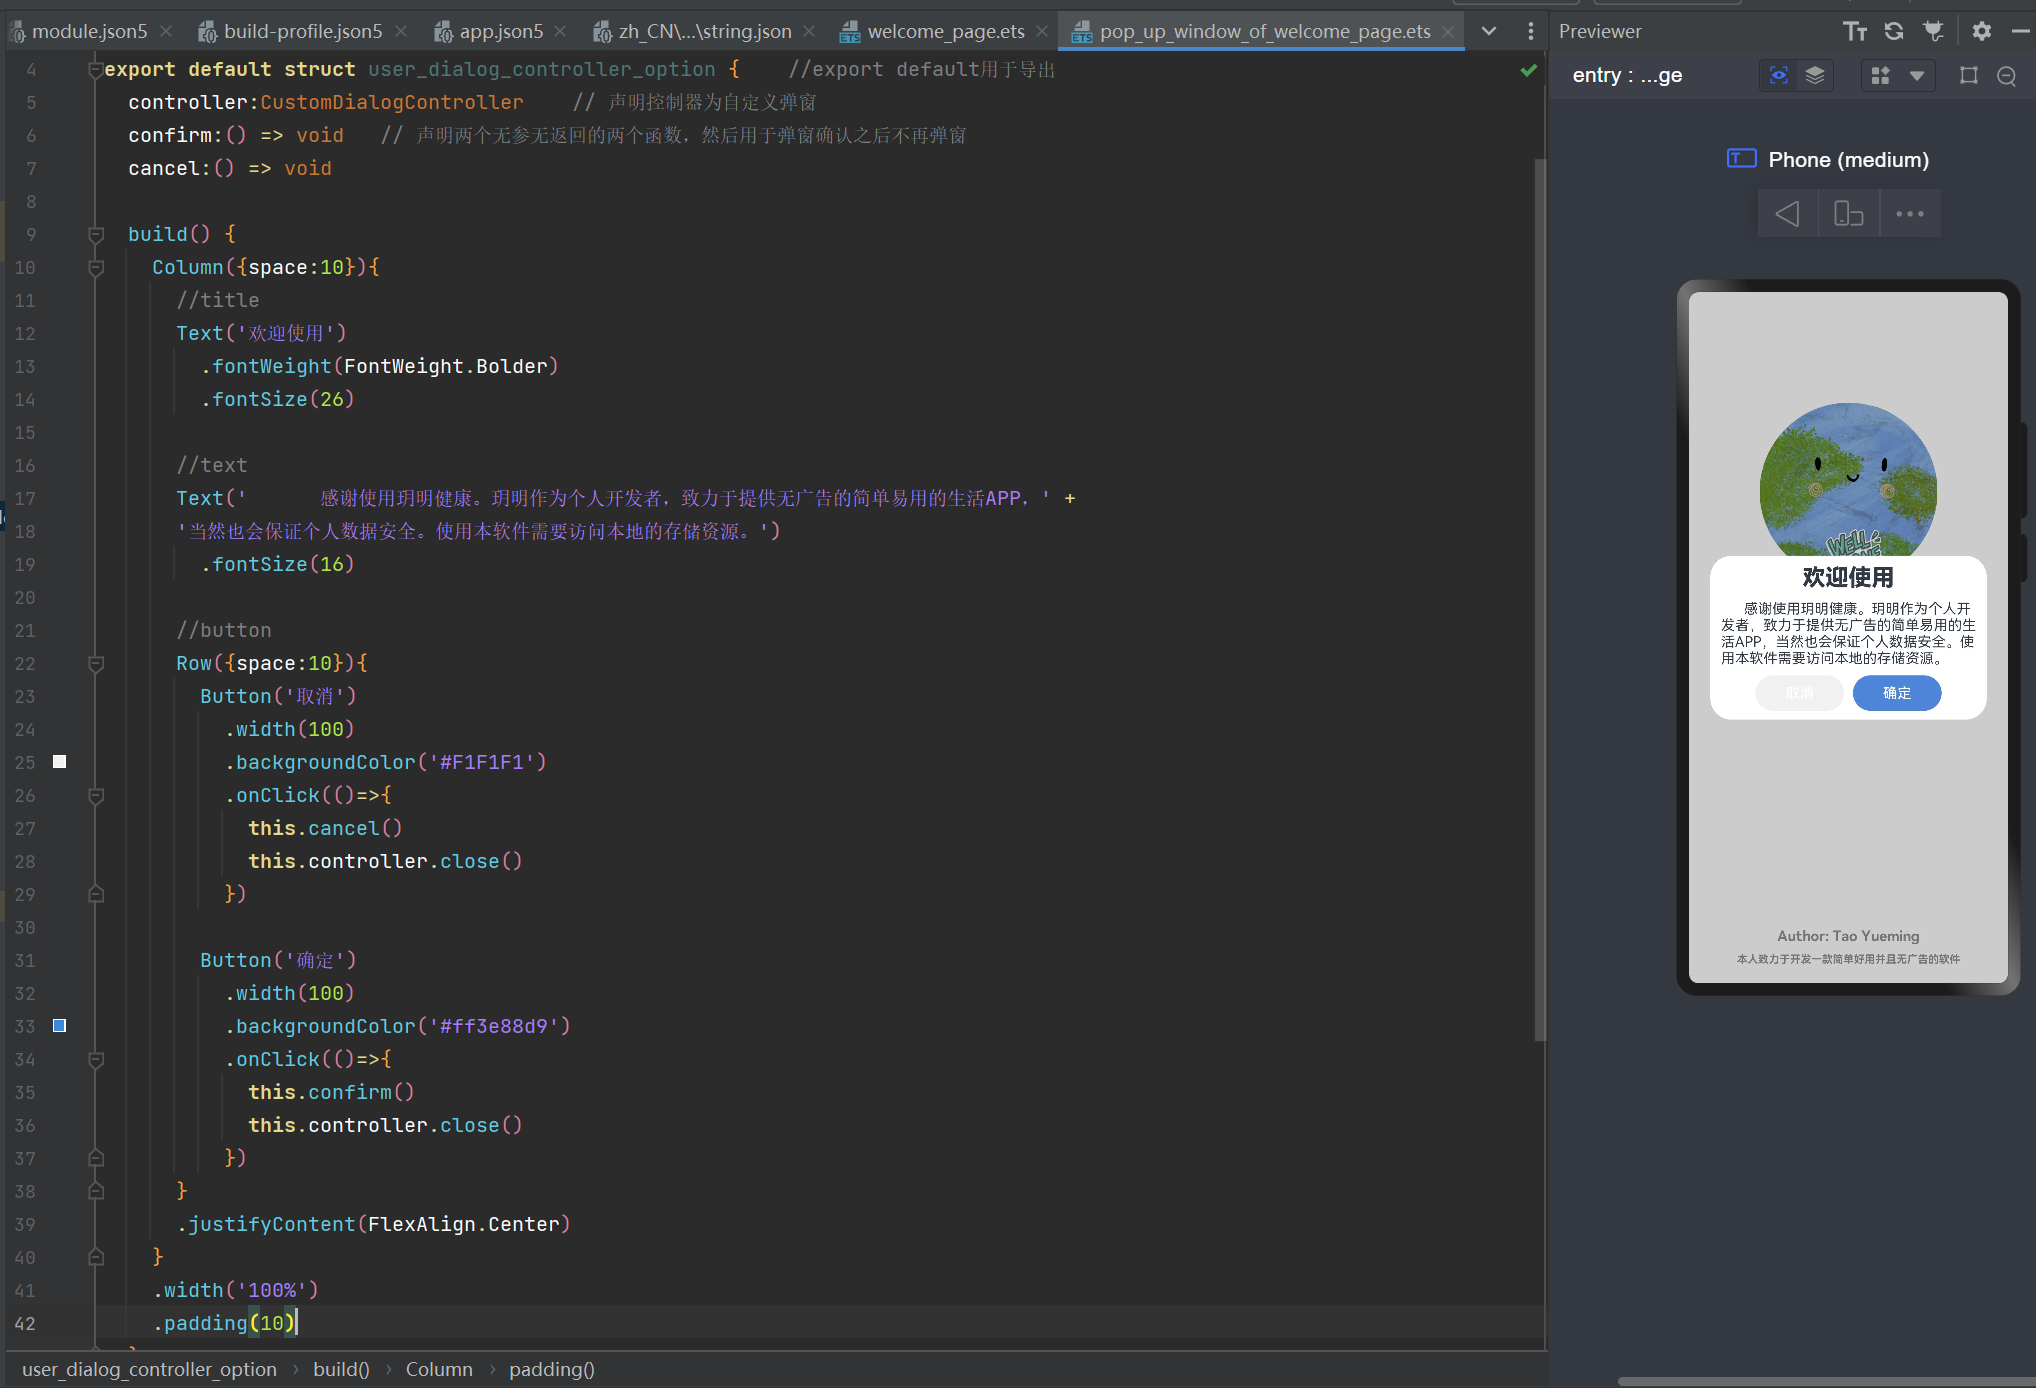Rotate the preview device orientation
The height and width of the screenshot is (1388, 2036).
1849,214
